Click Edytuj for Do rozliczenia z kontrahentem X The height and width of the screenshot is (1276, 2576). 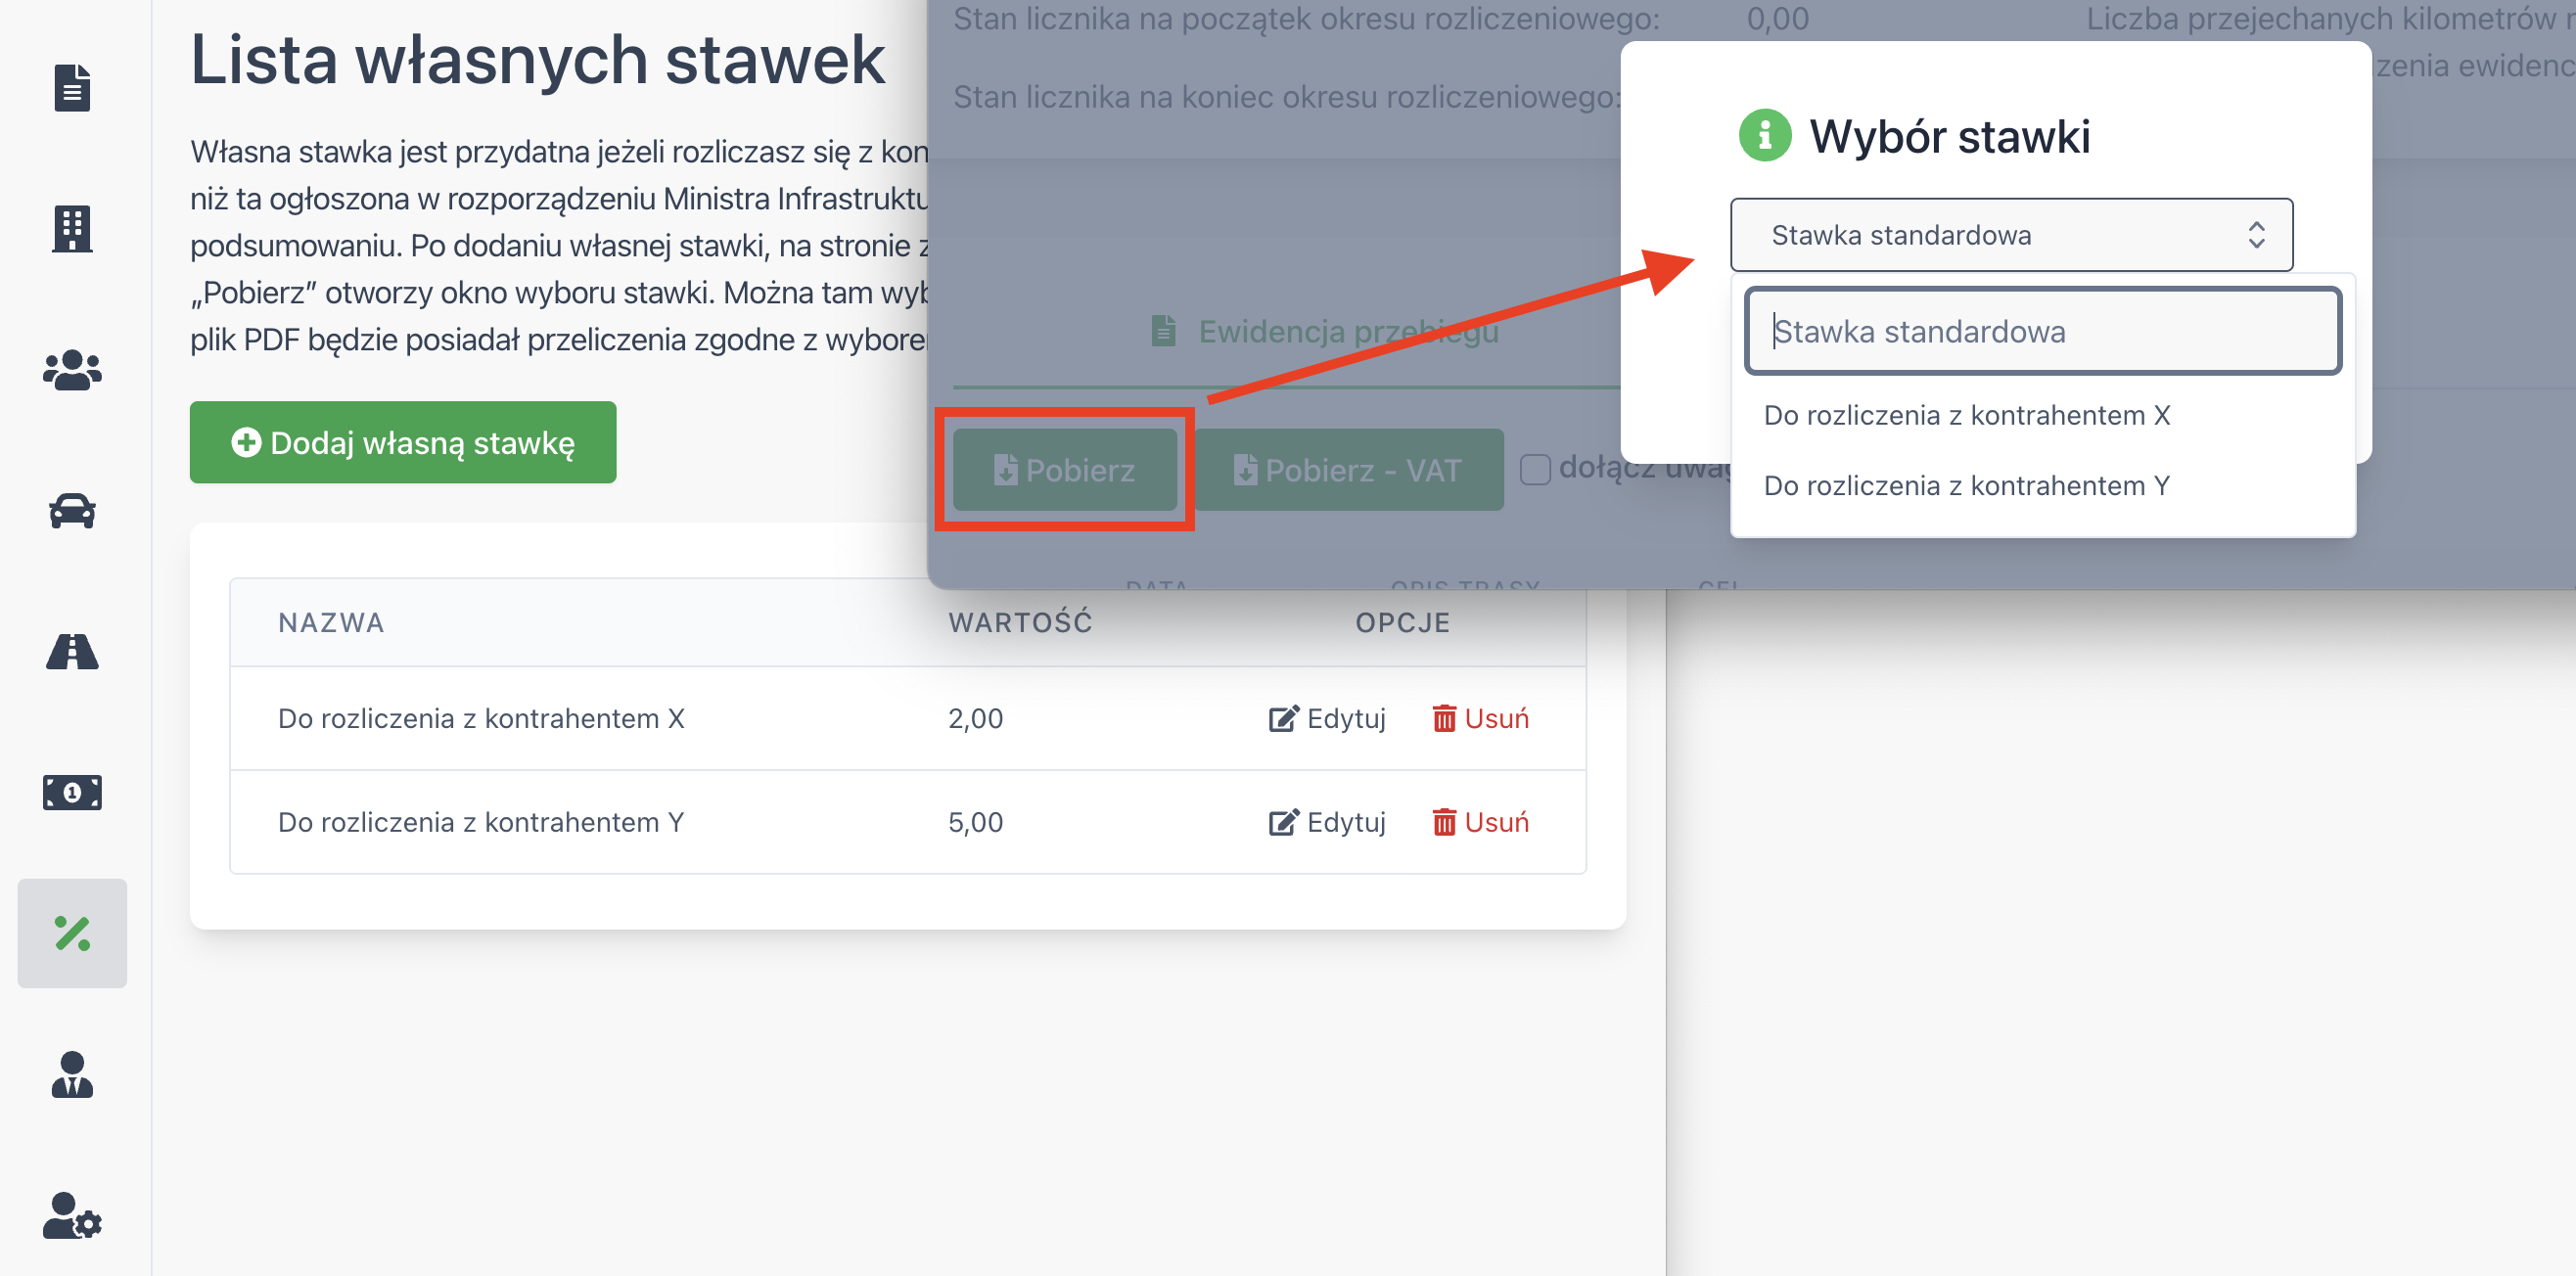point(1327,718)
